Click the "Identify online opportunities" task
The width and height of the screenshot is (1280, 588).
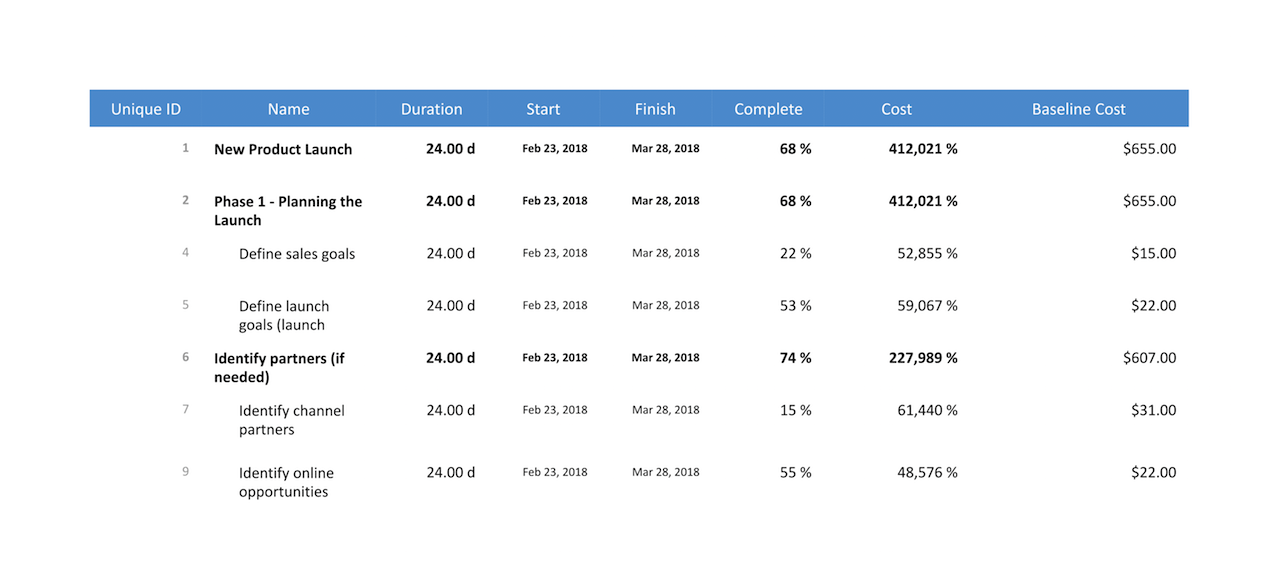pos(286,482)
